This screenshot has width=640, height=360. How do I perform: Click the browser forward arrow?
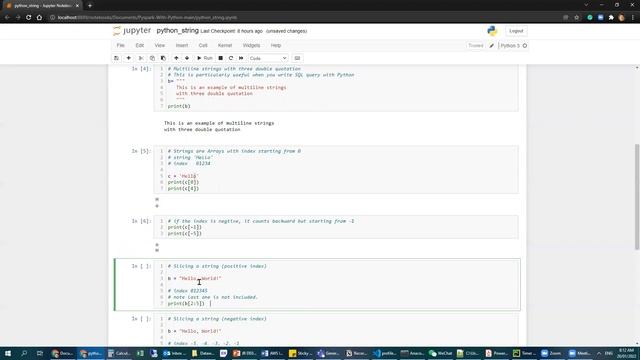tap(18, 18)
